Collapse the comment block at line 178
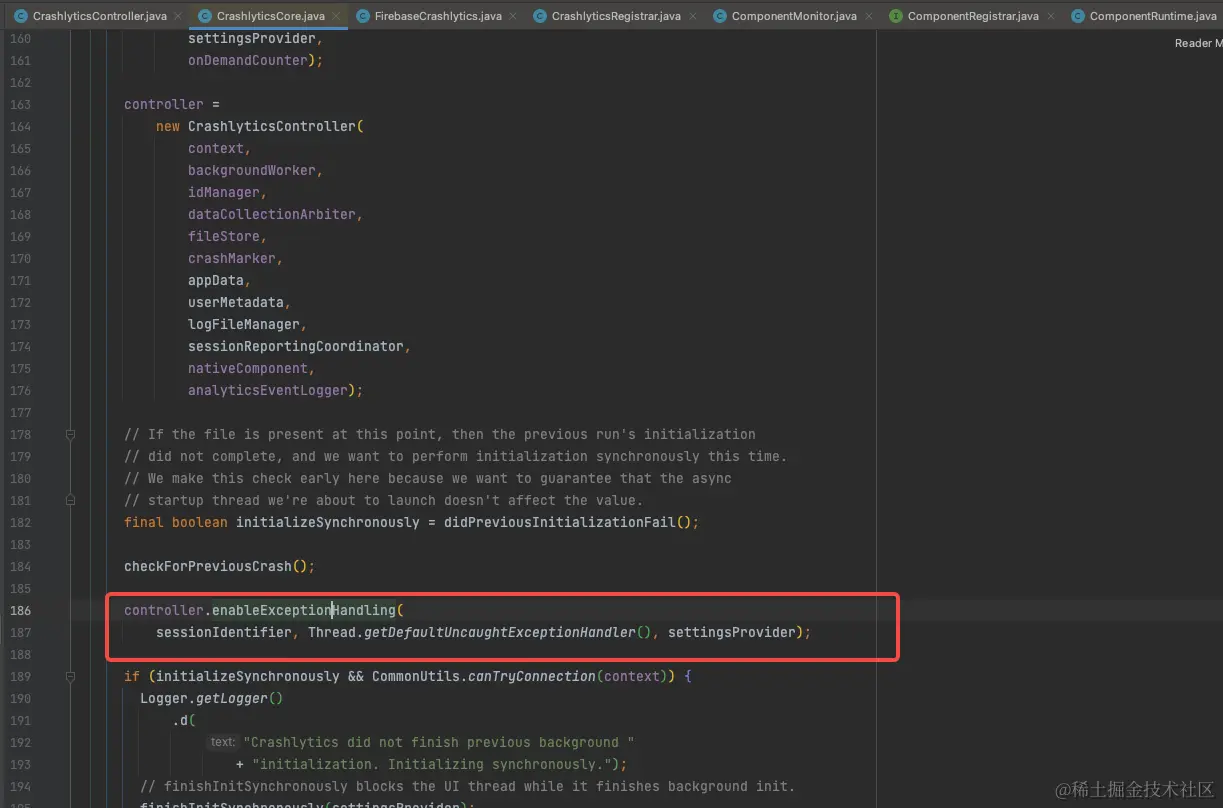This screenshot has width=1223, height=808. tap(70, 434)
